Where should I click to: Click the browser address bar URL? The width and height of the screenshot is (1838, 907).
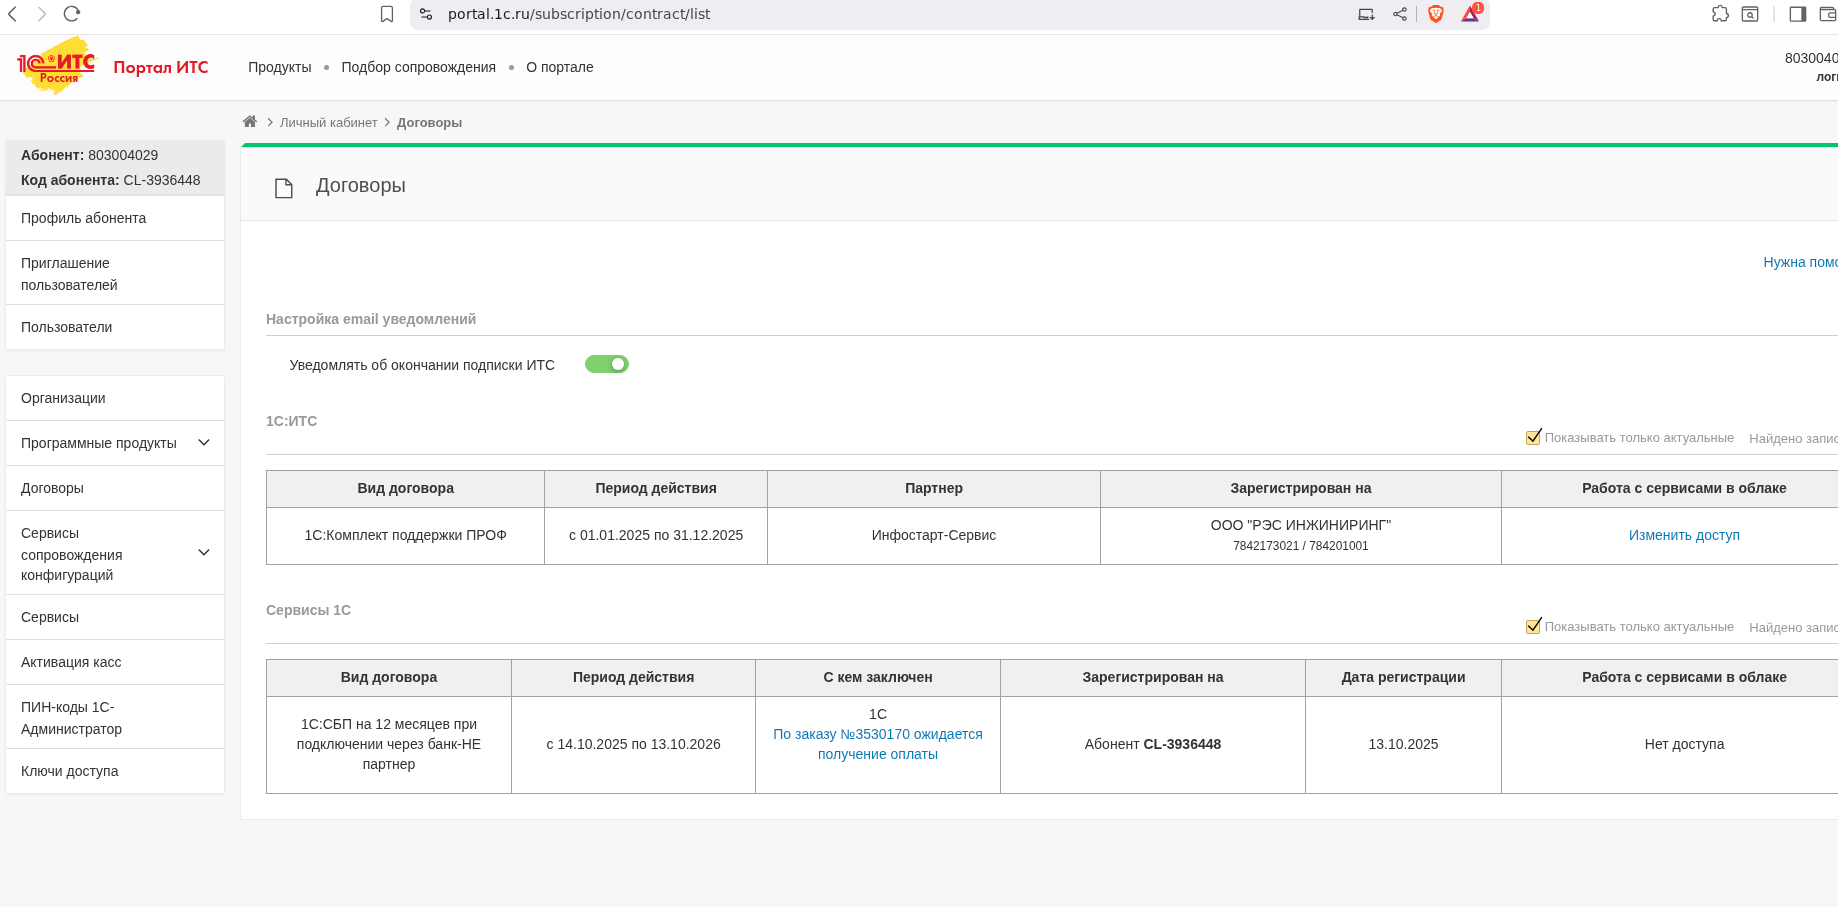point(579,14)
